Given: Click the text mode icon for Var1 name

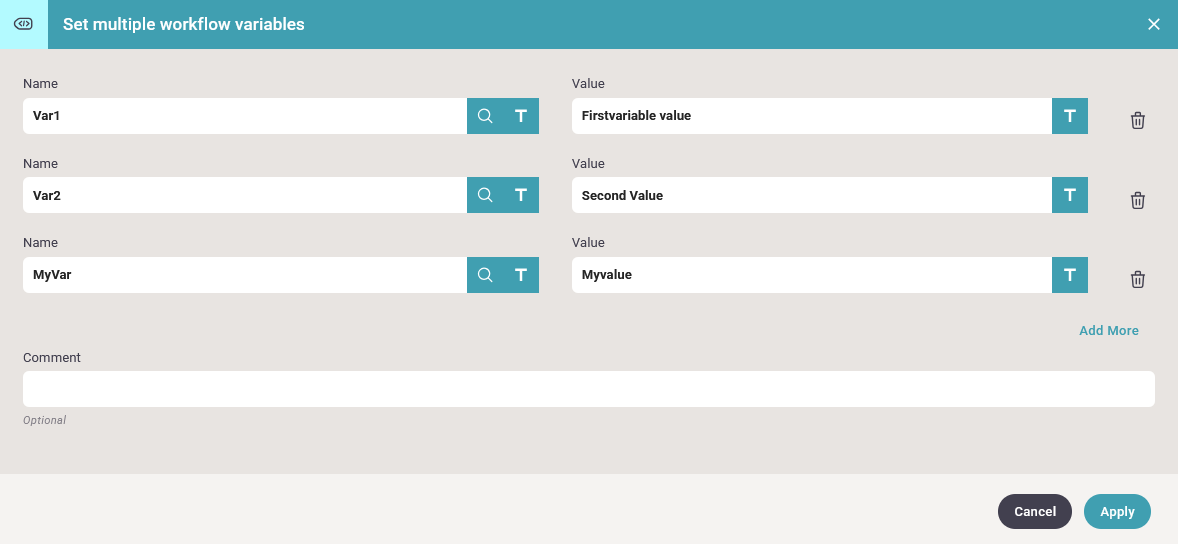Looking at the screenshot, I should click(x=521, y=116).
